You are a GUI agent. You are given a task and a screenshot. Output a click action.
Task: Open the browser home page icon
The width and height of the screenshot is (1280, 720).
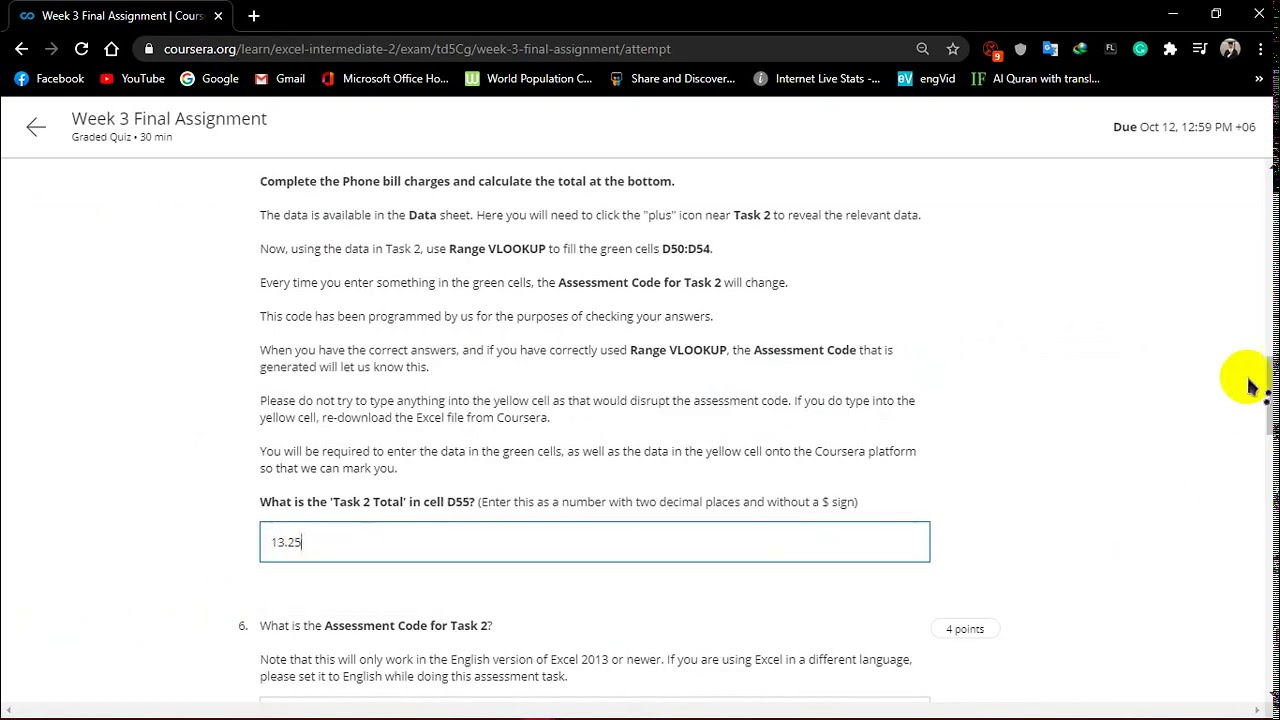pyautogui.click(x=112, y=48)
